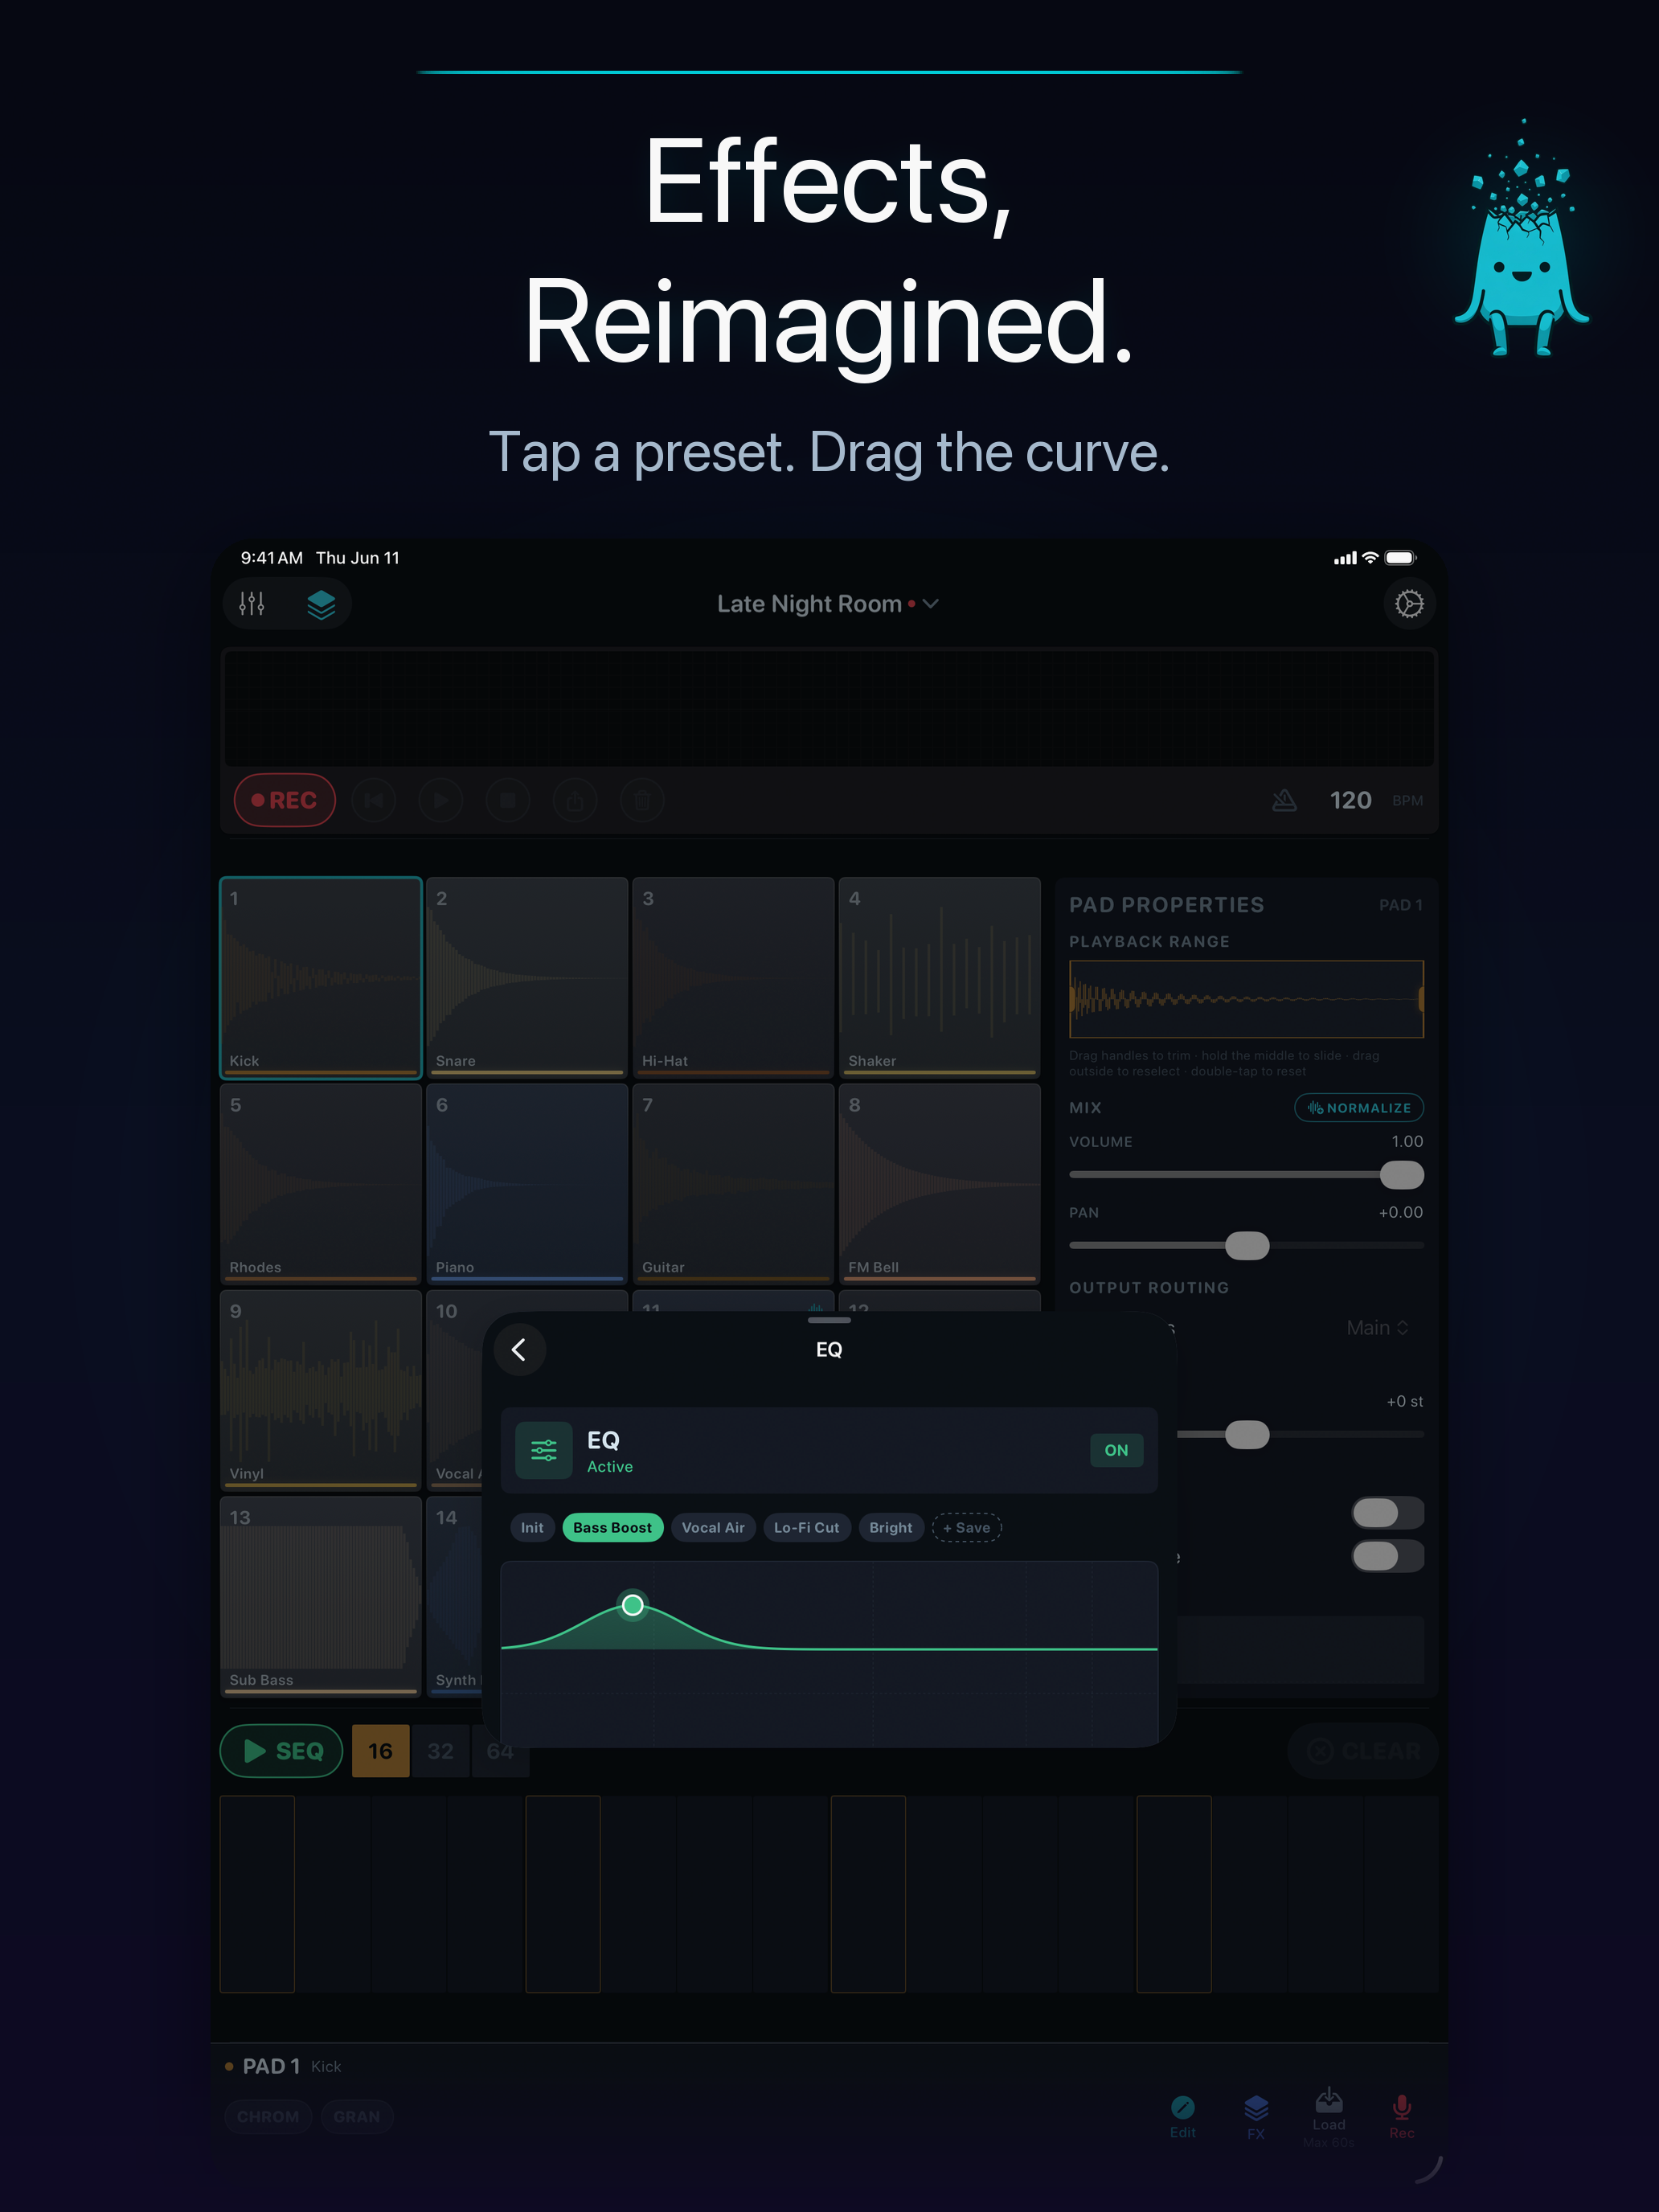Select Lo-Fi Cut EQ preset
1659x2212 pixels.
[806, 1528]
